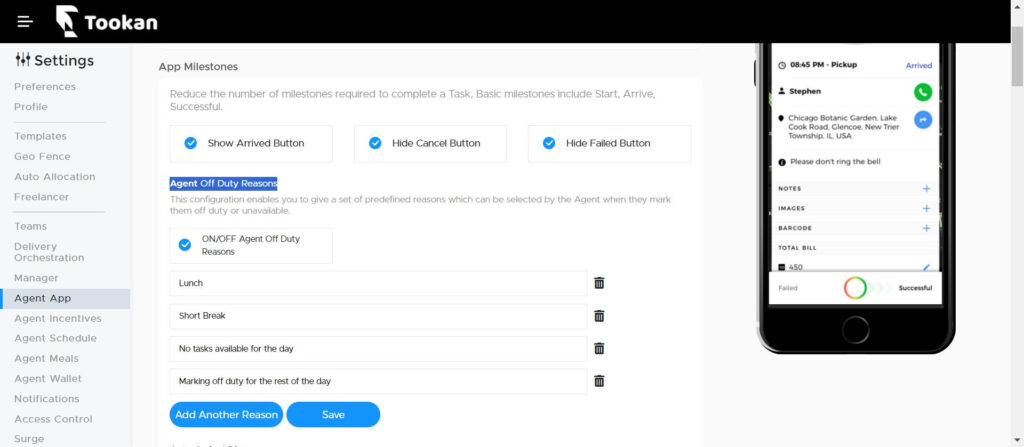1024x447 pixels.
Task: Click the Add Another Reason button
Action: point(227,414)
